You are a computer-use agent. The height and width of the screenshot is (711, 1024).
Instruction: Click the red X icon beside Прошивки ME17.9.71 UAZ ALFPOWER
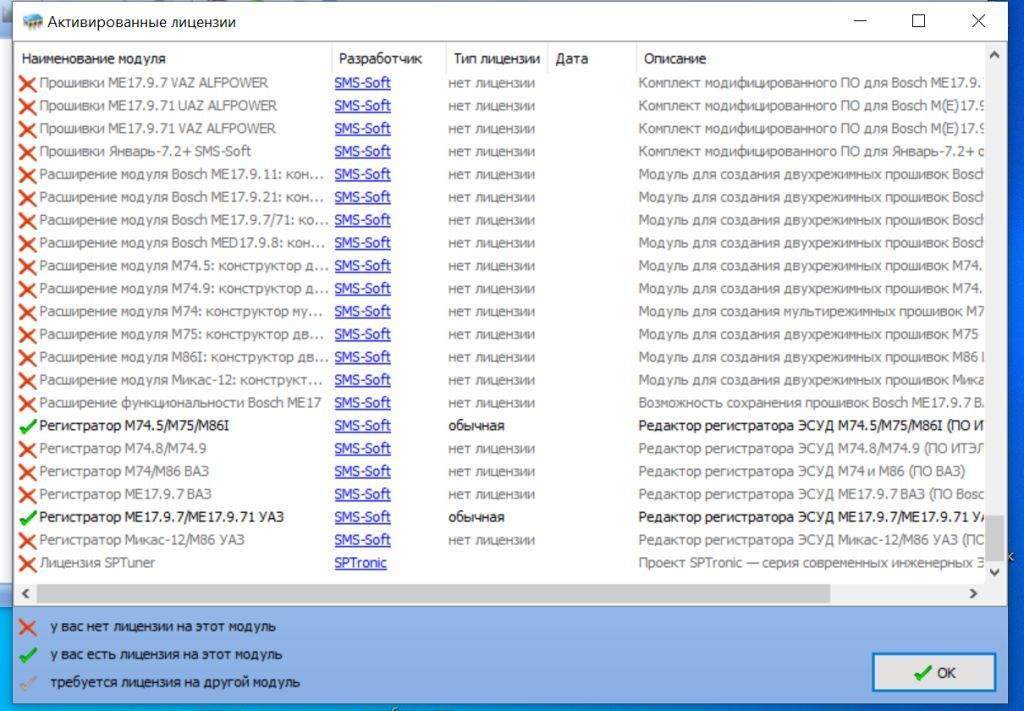27,106
